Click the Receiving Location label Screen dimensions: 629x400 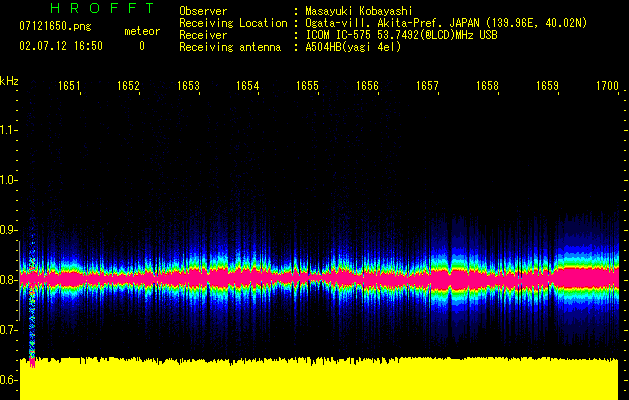click(x=233, y=23)
